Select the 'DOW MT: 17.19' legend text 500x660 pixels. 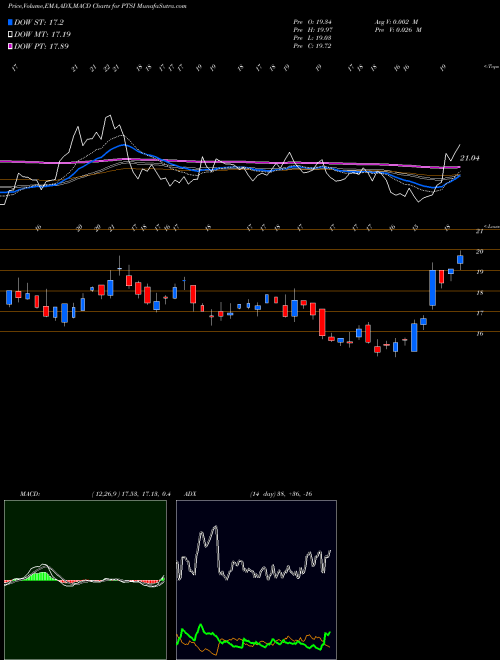coord(43,34)
